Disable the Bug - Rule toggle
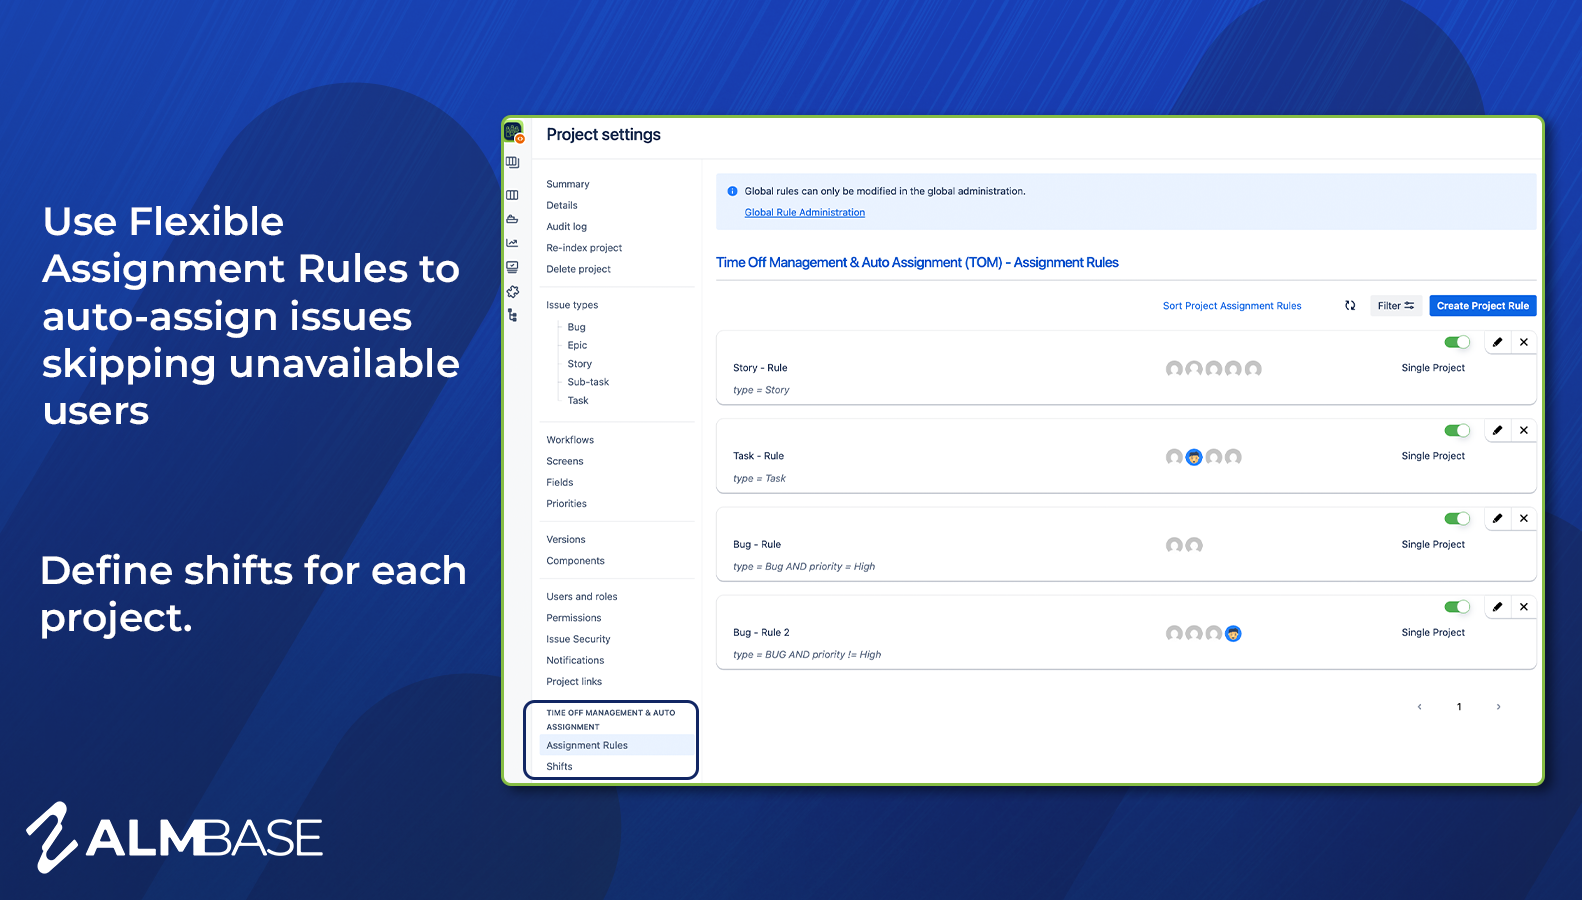Image resolution: width=1582 pixels, height=900 pixels. coord(1457,518)
